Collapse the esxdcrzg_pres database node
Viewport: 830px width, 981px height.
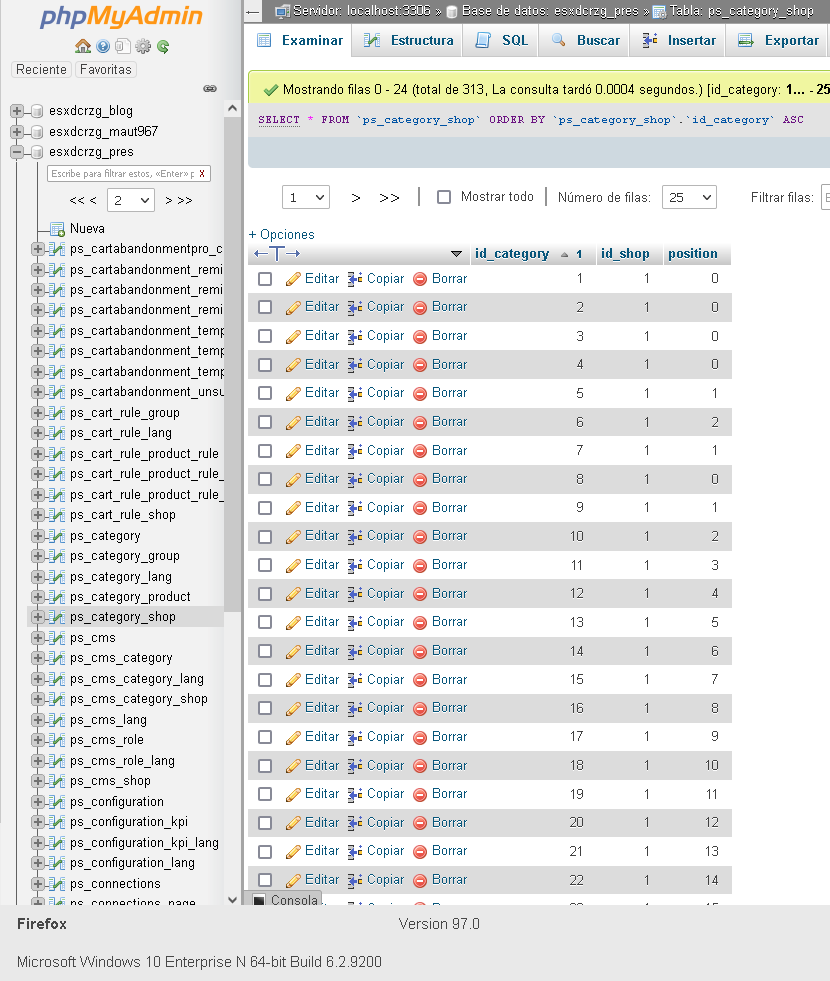coord(17,152)
